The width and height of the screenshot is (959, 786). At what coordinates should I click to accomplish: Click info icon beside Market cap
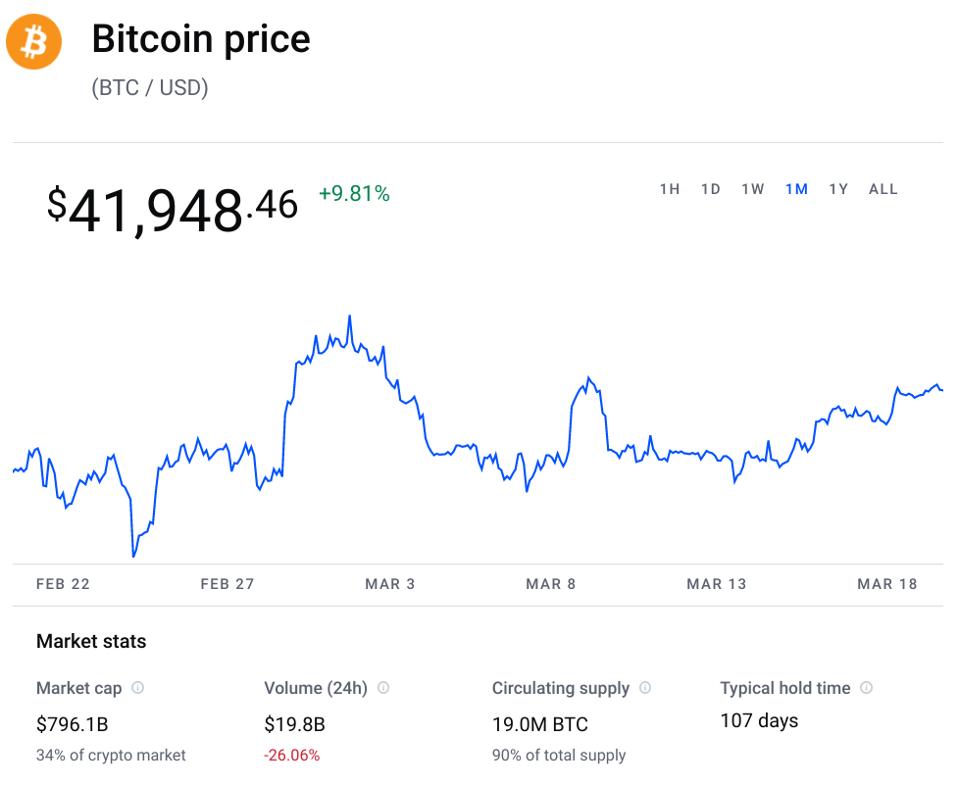(138, 688)
